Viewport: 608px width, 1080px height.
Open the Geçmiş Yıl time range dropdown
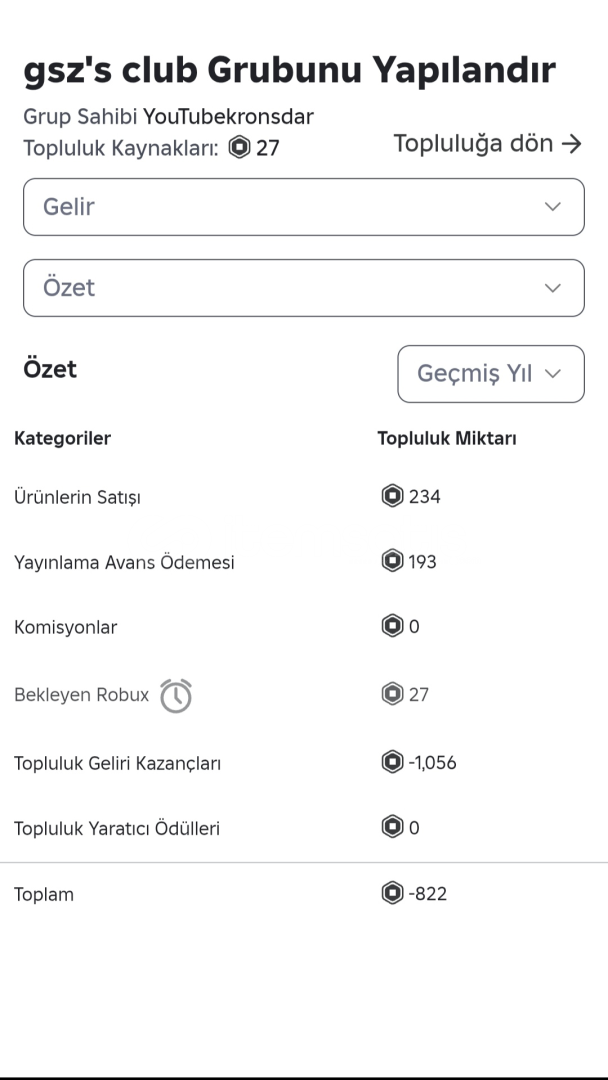(490, 374)
